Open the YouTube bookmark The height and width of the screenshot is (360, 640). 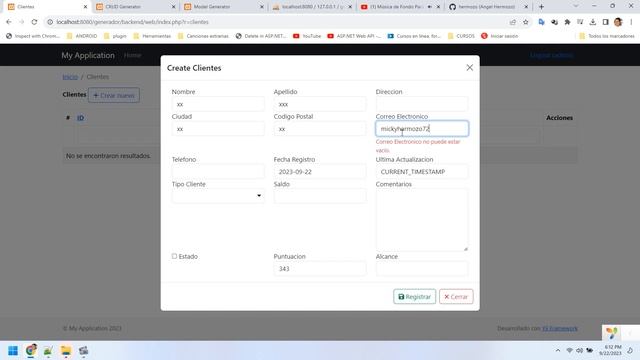coord(307,36)
